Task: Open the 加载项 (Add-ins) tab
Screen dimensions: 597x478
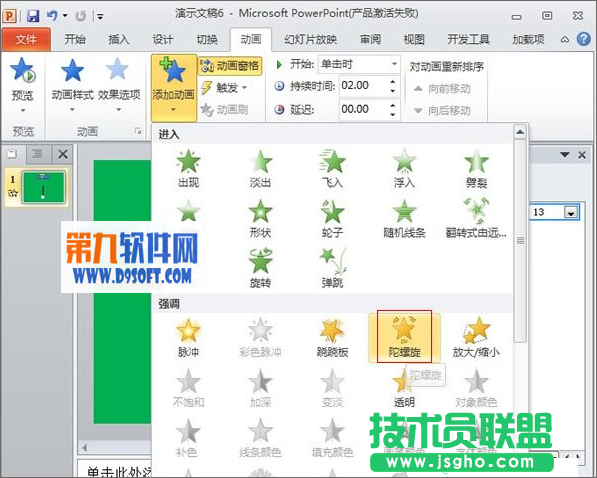Action: (x=528, y=39)
